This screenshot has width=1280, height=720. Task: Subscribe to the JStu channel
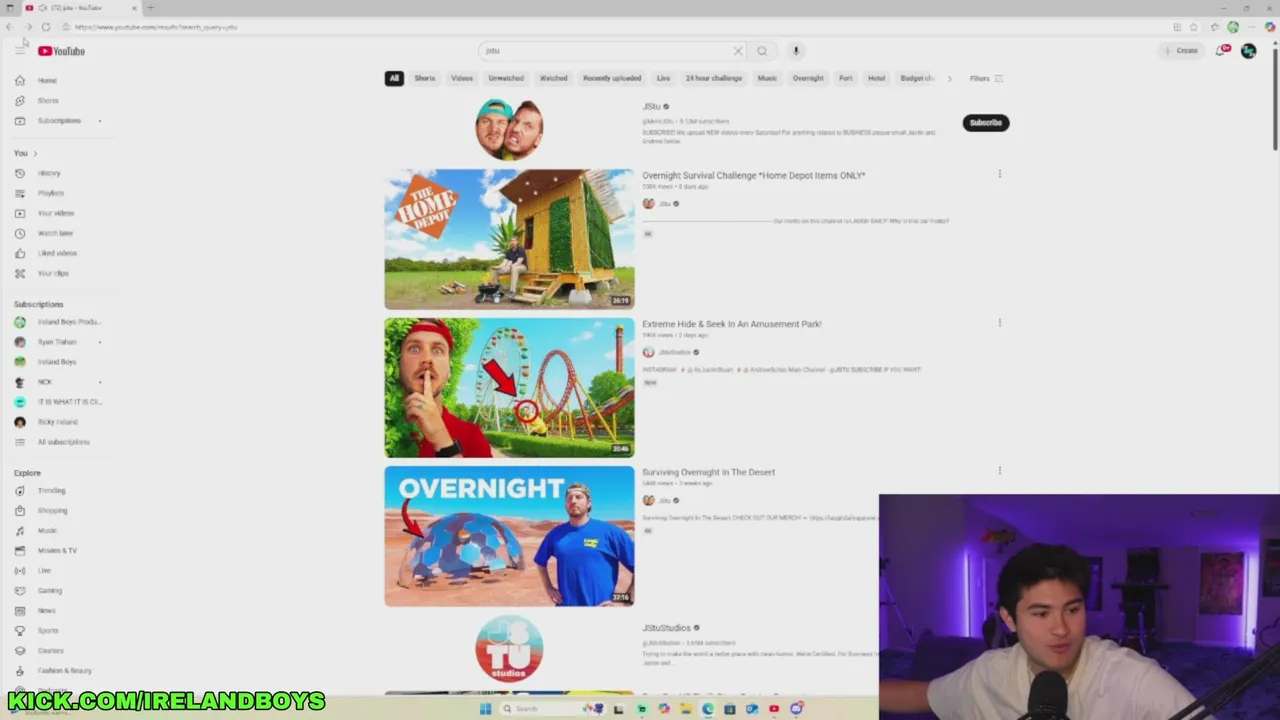pos(985,123)
